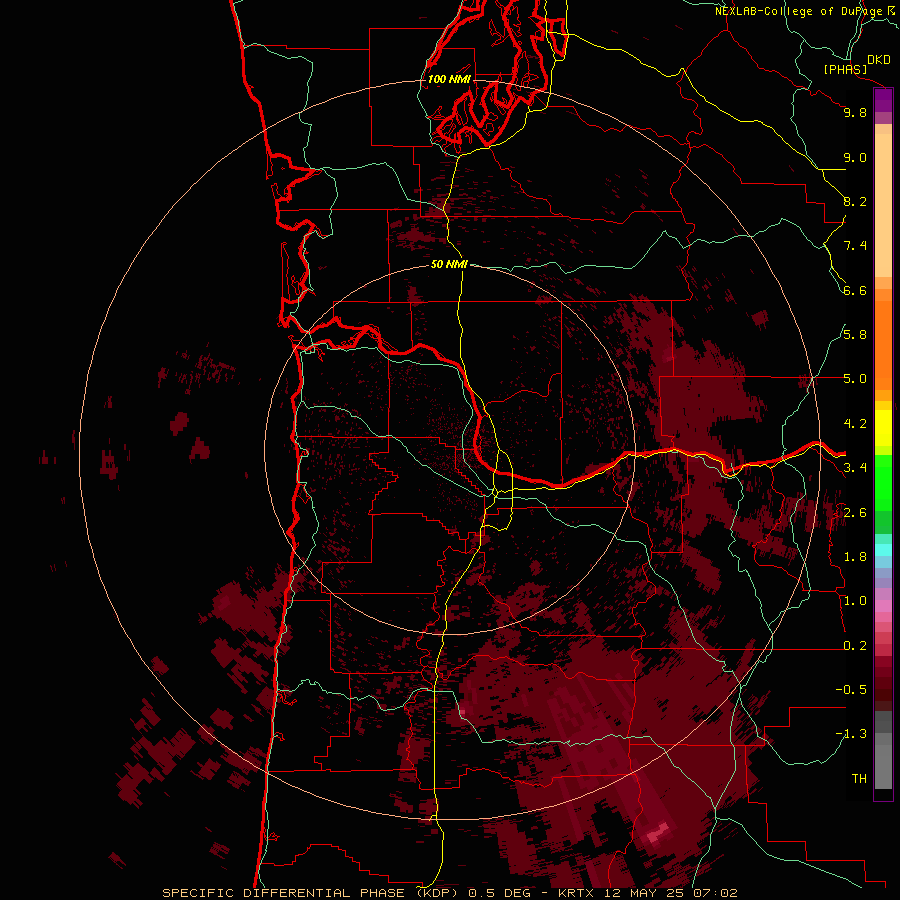Image resolution: width=900 pixels, height=900 pixels.
Task: Select the 1.8 scale value
Action: 855,557
